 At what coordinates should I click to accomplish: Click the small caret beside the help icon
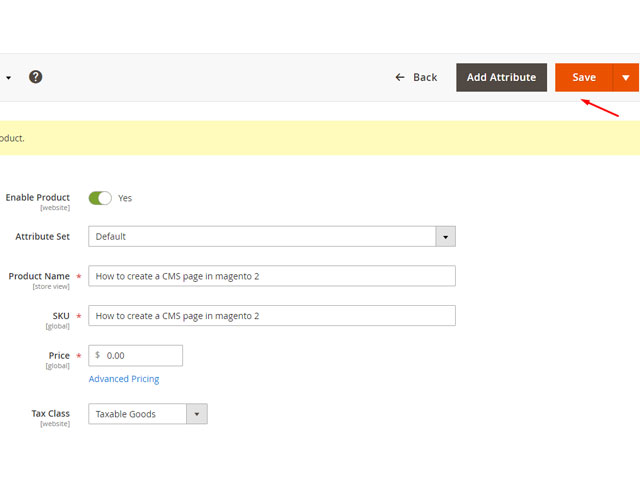click(x=9, y=78)
